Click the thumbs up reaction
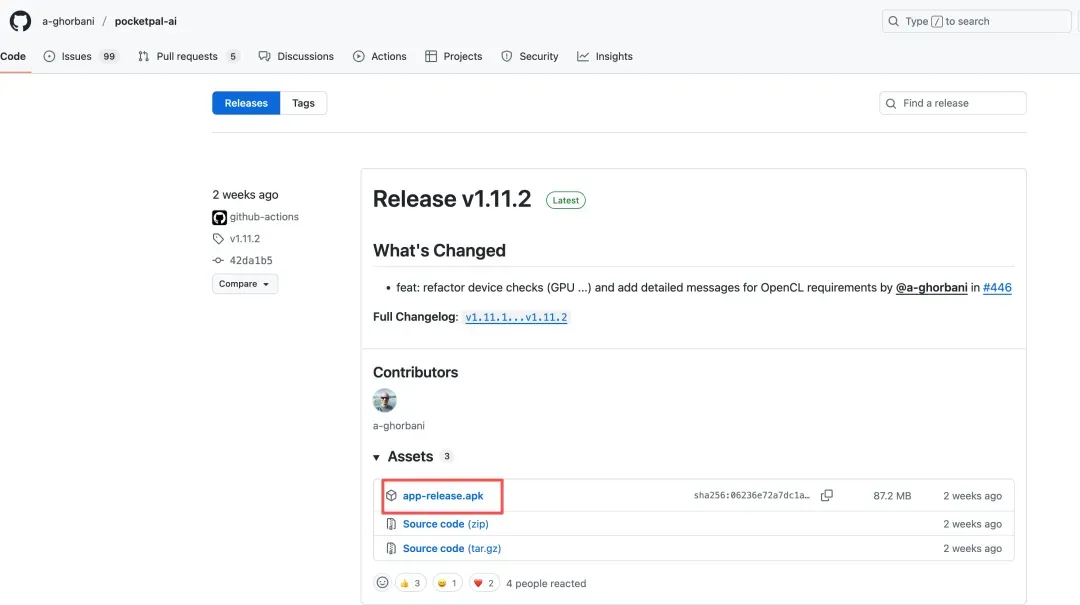 click(411, 583)
